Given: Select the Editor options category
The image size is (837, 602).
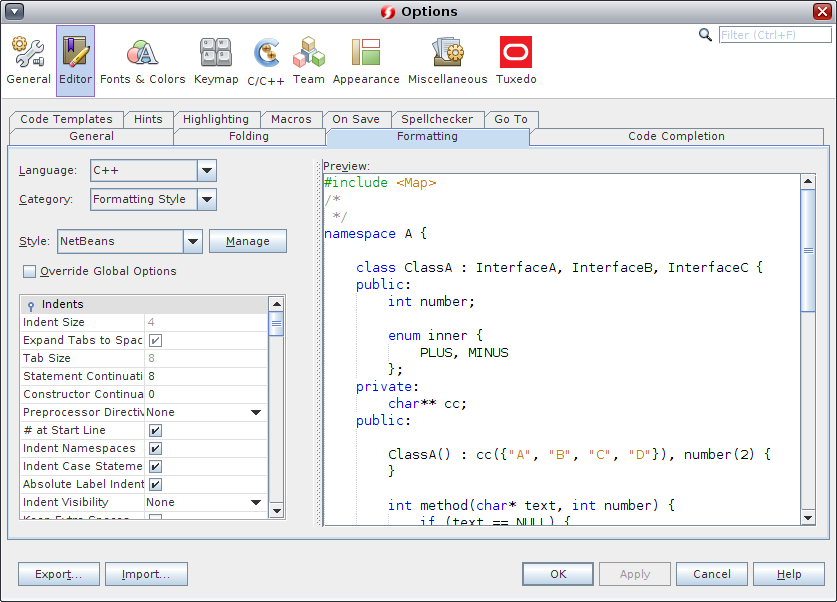Looking at the screenshot, I should click(75, 60).
